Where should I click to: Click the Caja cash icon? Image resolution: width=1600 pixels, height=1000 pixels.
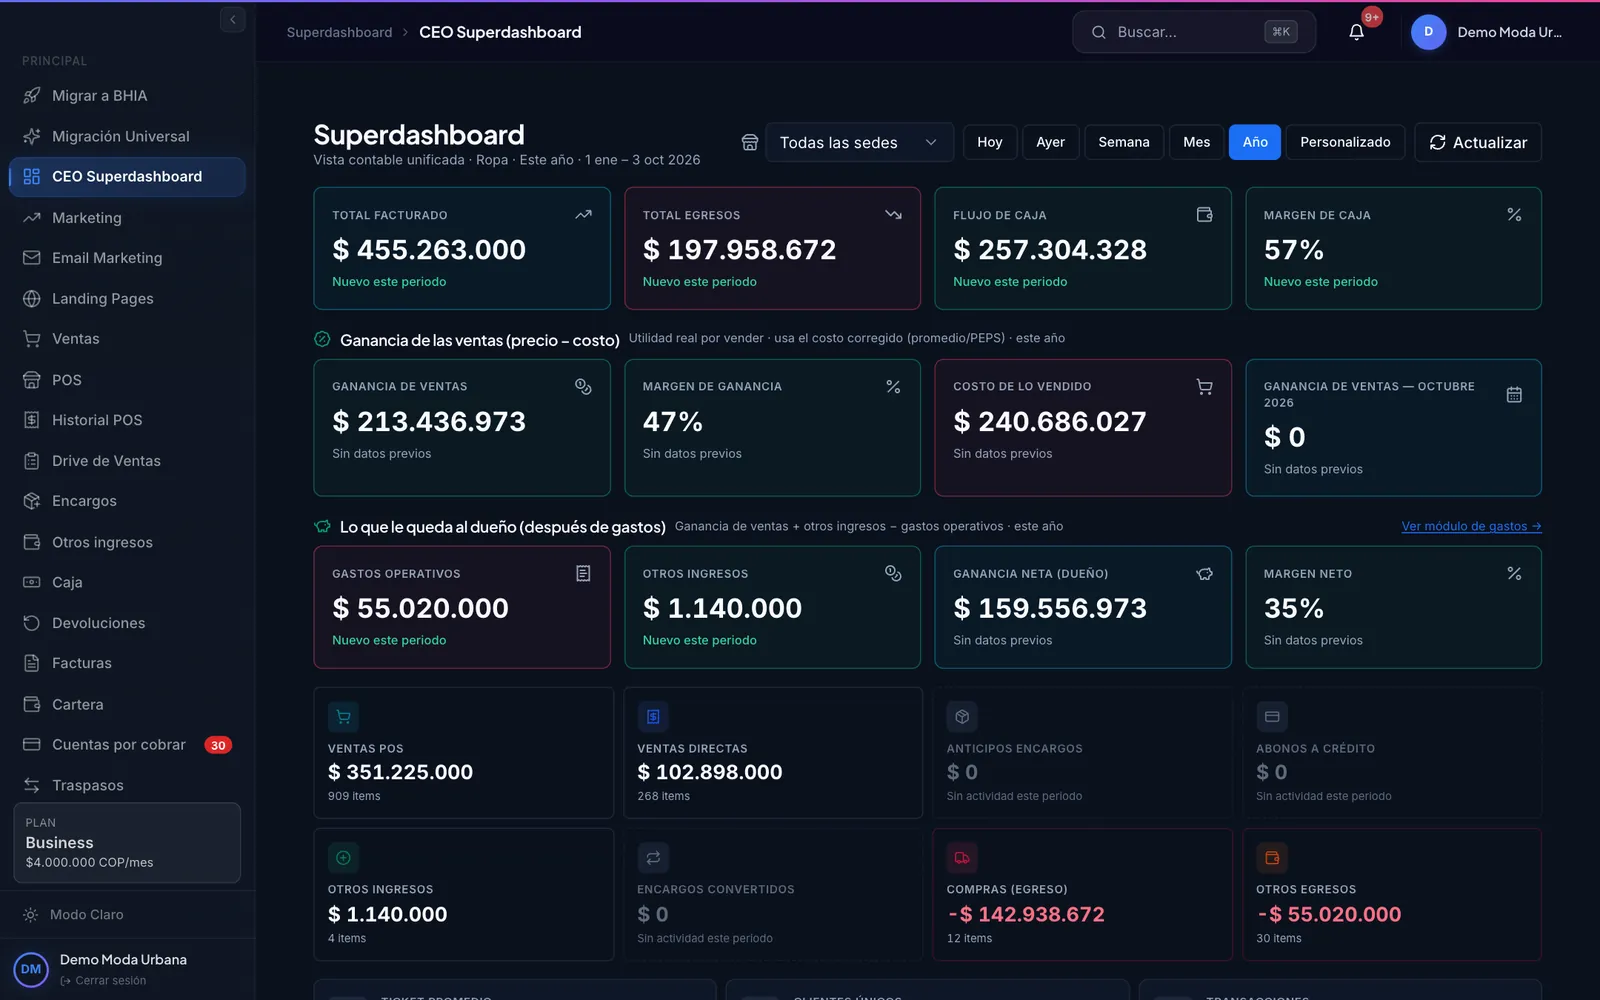[x=32, y=582]
